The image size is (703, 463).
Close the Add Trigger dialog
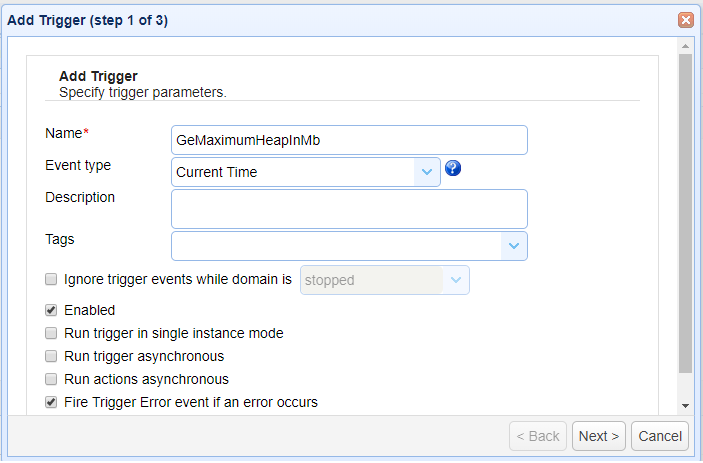click(686, 20)
